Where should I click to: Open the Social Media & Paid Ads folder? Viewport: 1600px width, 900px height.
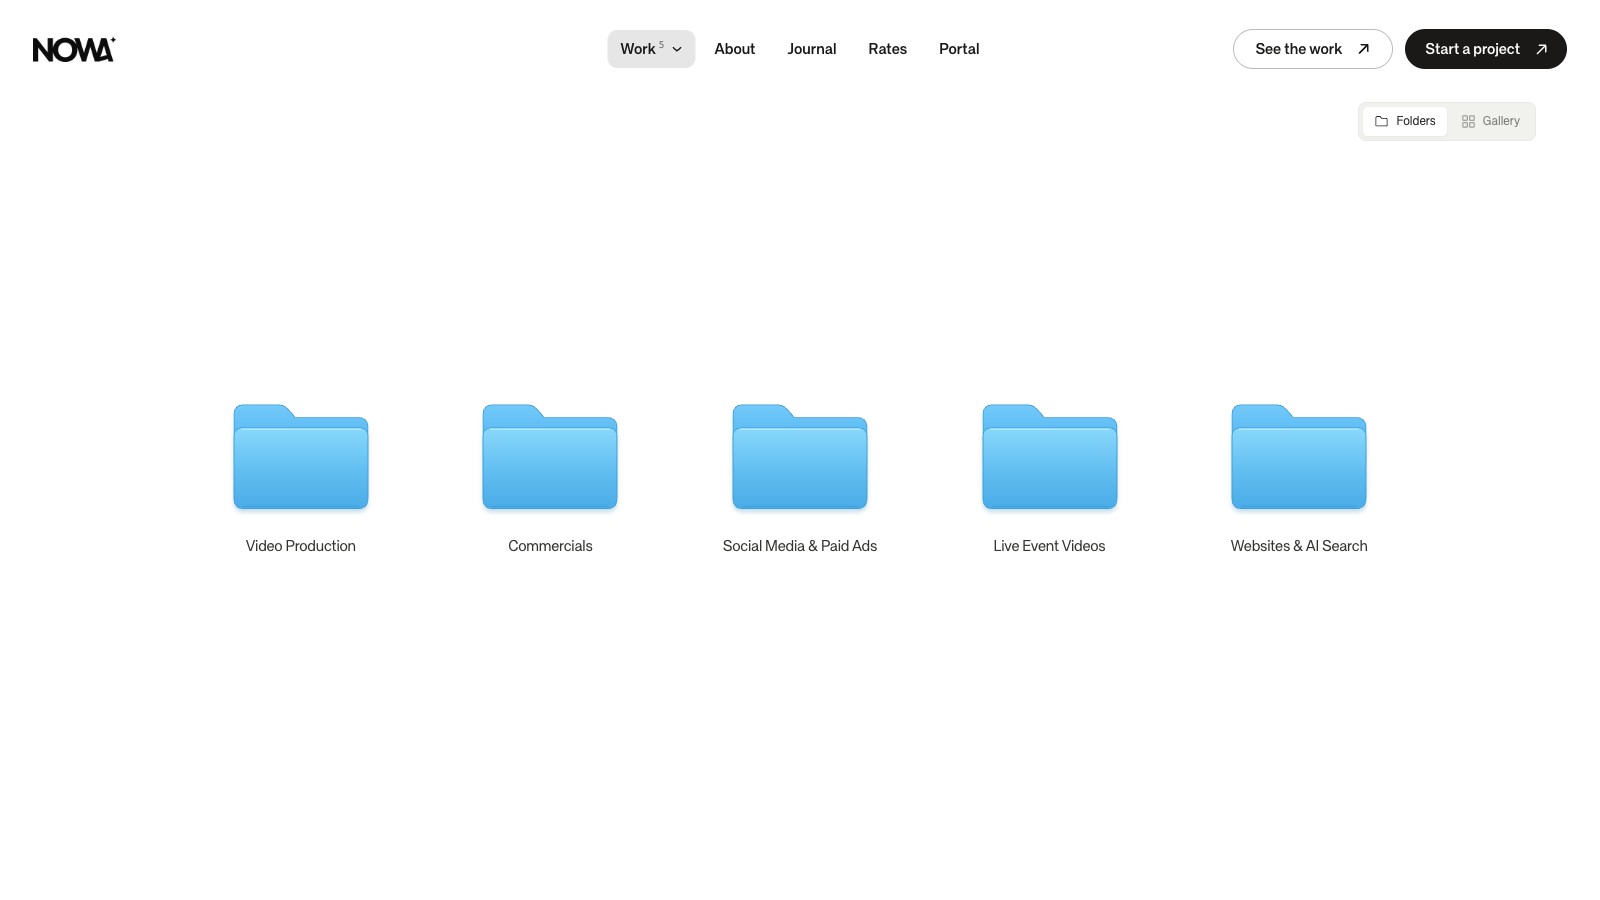pyautogui.click(x=800, y=457)
